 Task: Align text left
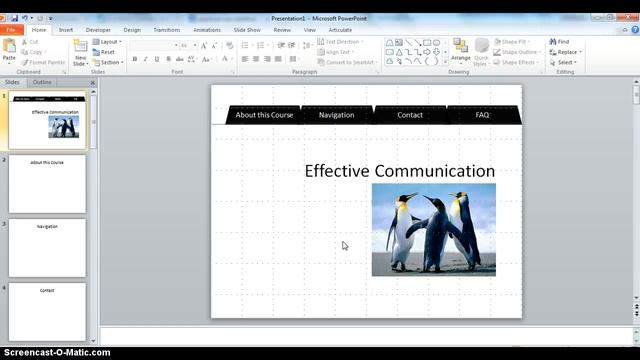(245, 59)
